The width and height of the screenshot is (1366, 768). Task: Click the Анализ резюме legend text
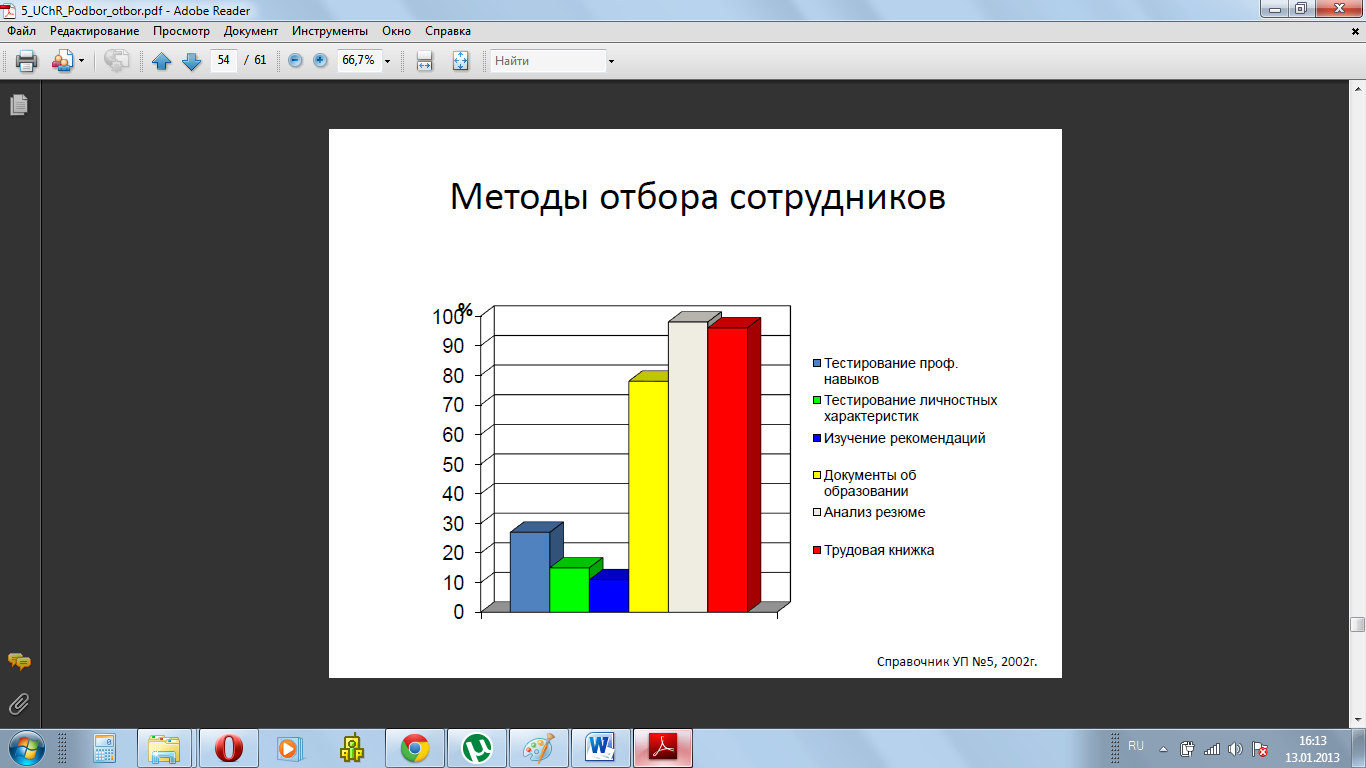coord(875,513)
